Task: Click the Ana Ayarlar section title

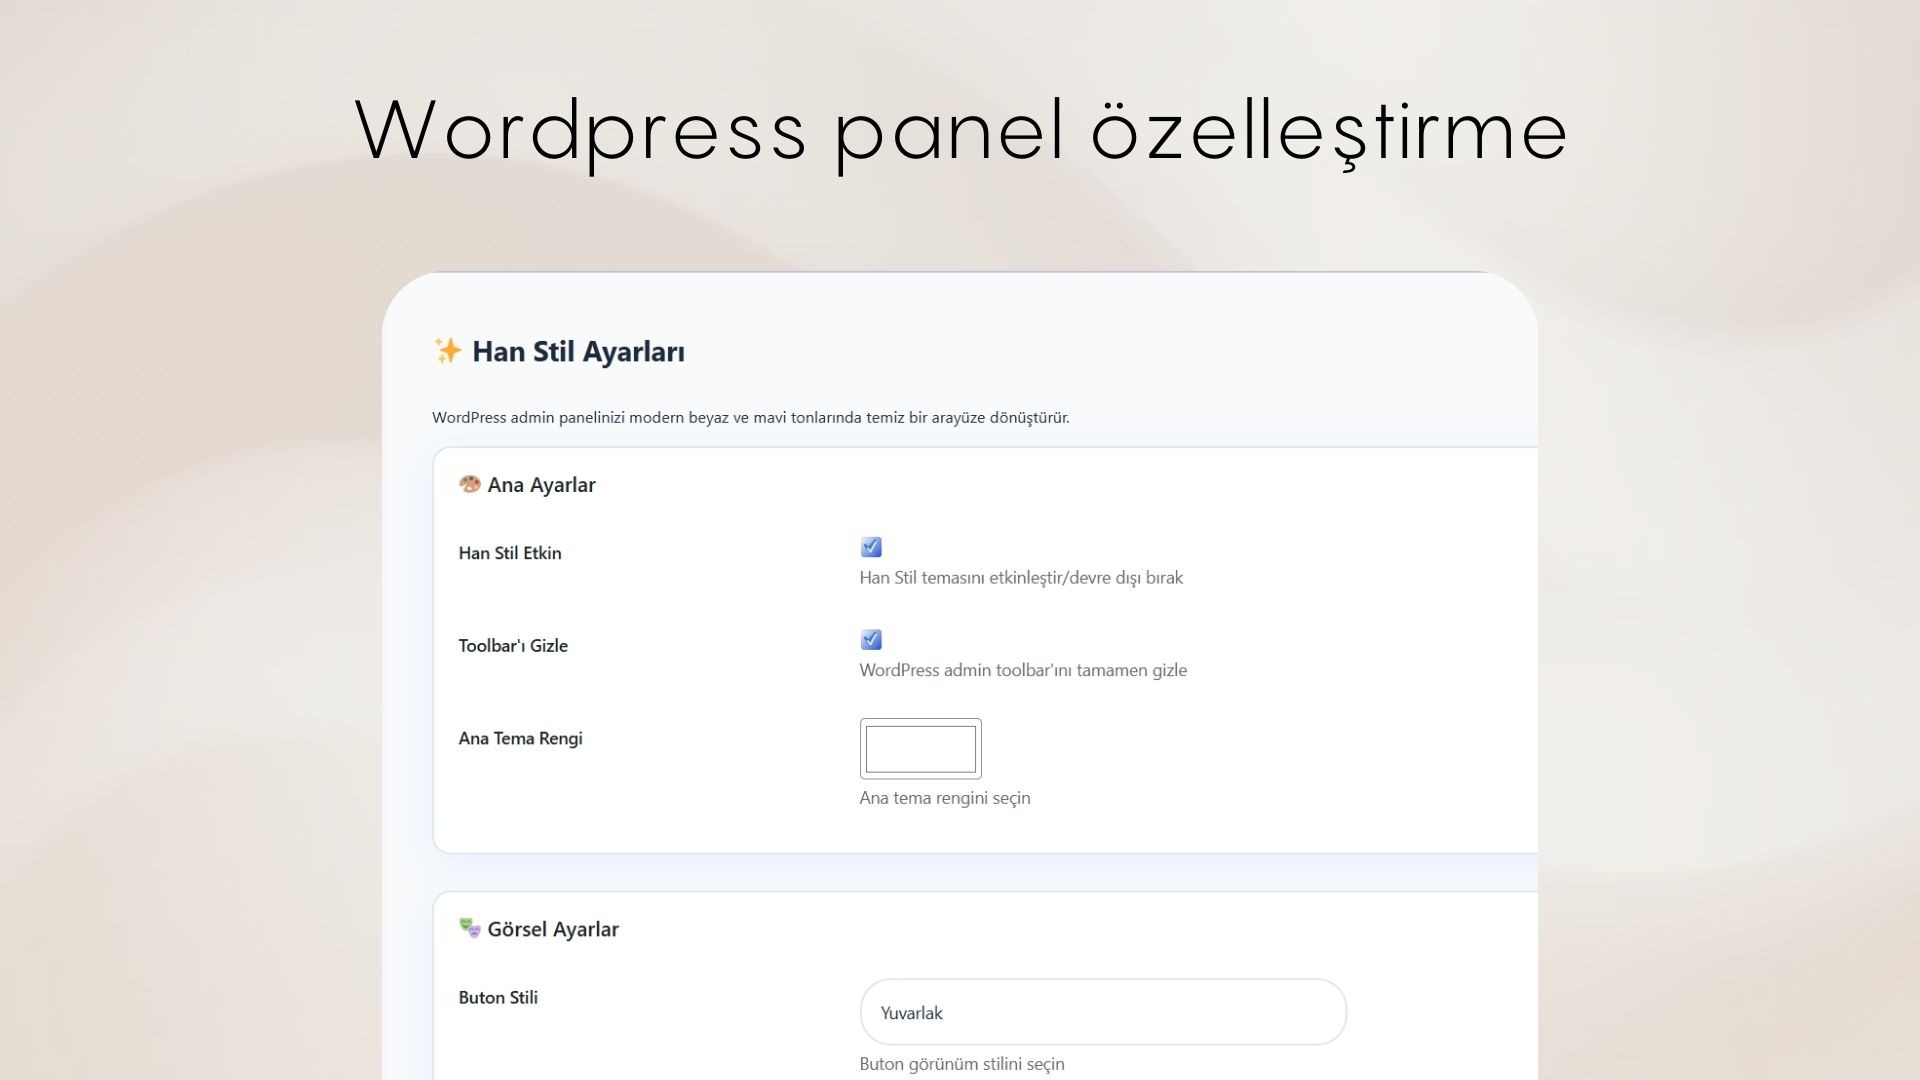Action: point(541,485)
